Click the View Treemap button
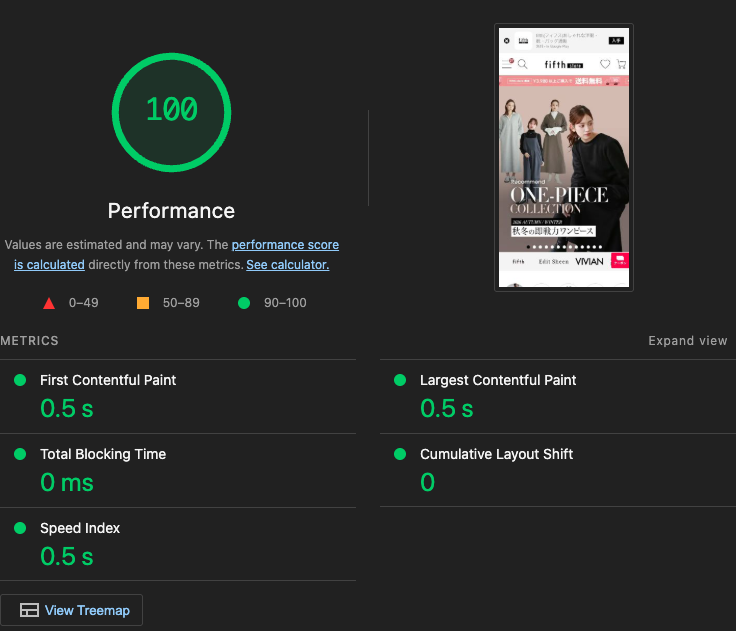736x631 pixels. coord(71,610)
